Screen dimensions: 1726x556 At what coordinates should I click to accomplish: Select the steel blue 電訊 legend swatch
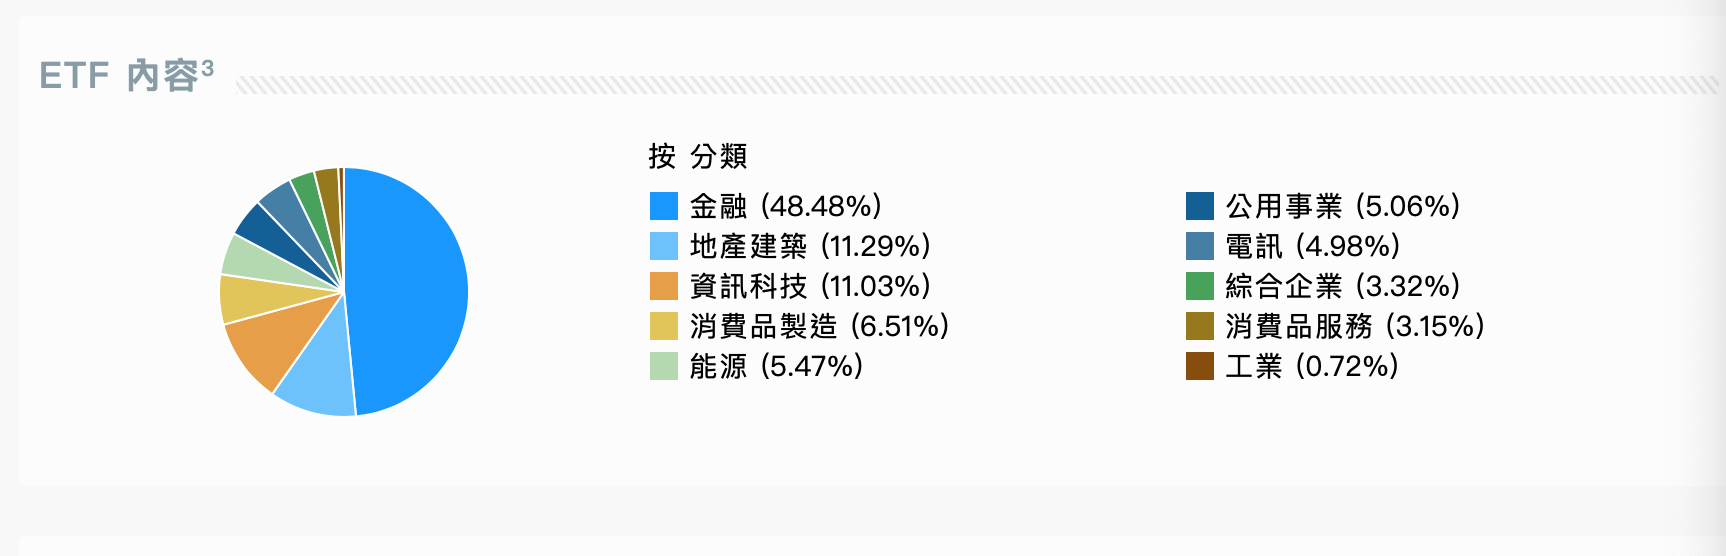(1200, 246)
